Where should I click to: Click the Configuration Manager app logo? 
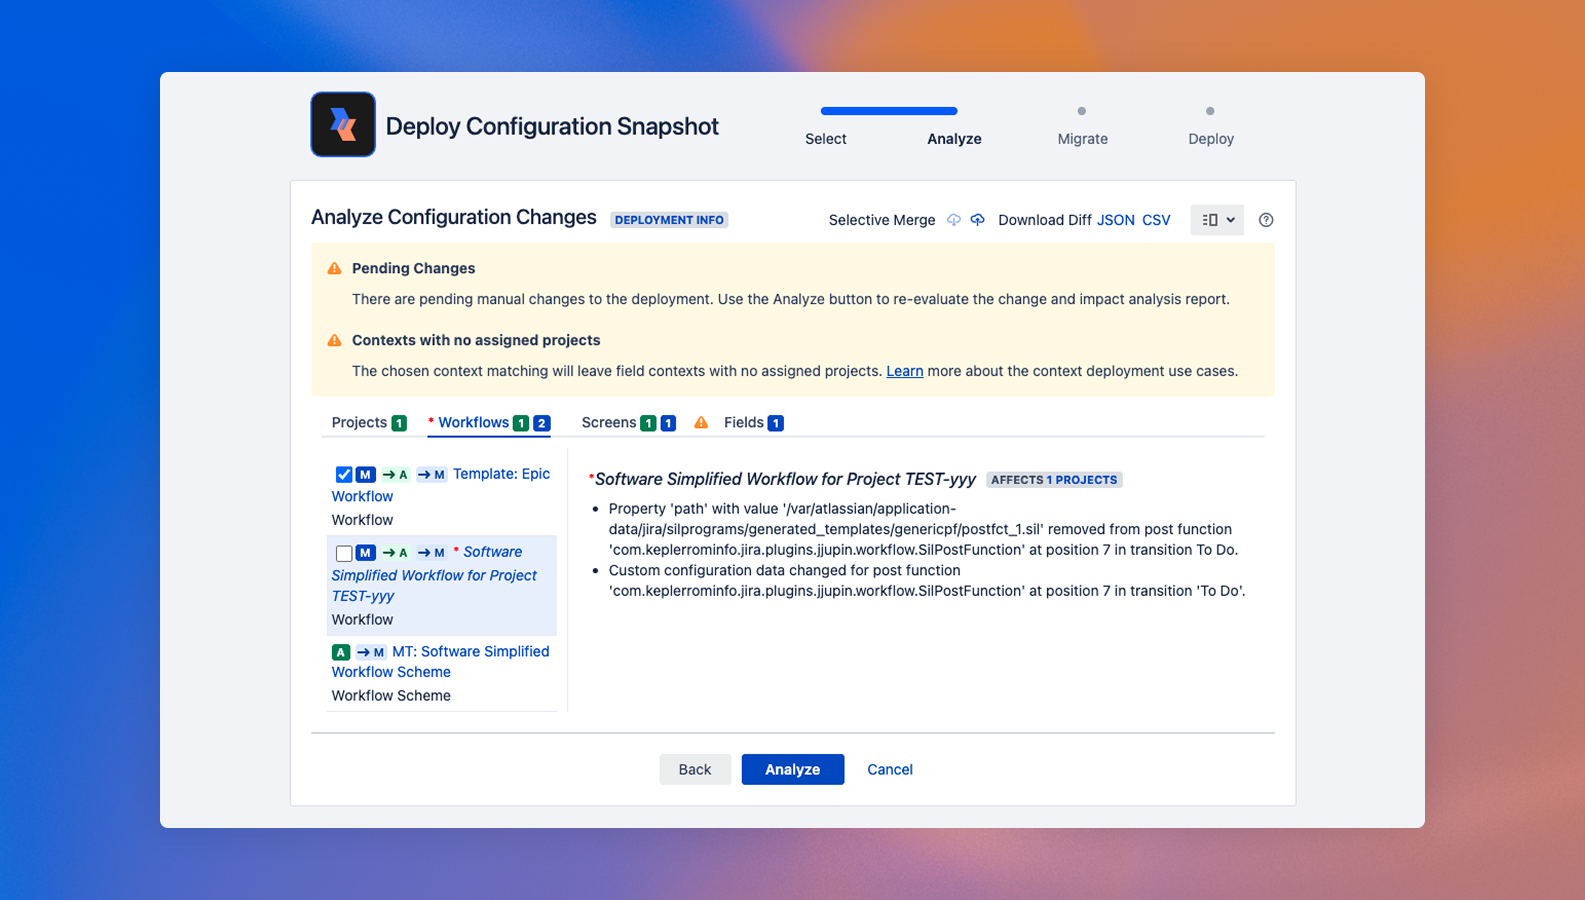(x=343, y=125)
